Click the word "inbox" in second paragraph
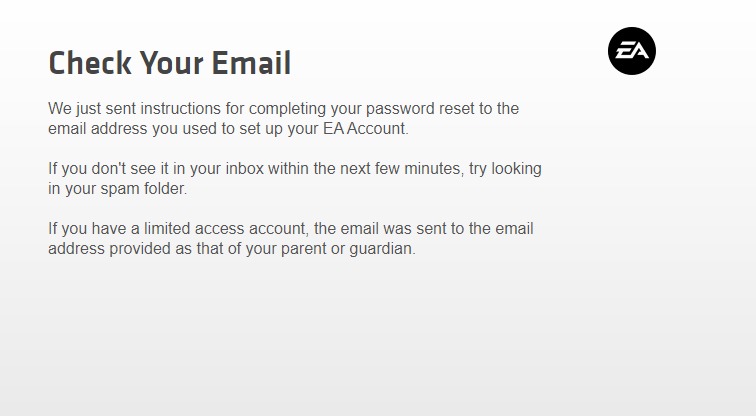 pyautogui.click(x=244, y=169)
